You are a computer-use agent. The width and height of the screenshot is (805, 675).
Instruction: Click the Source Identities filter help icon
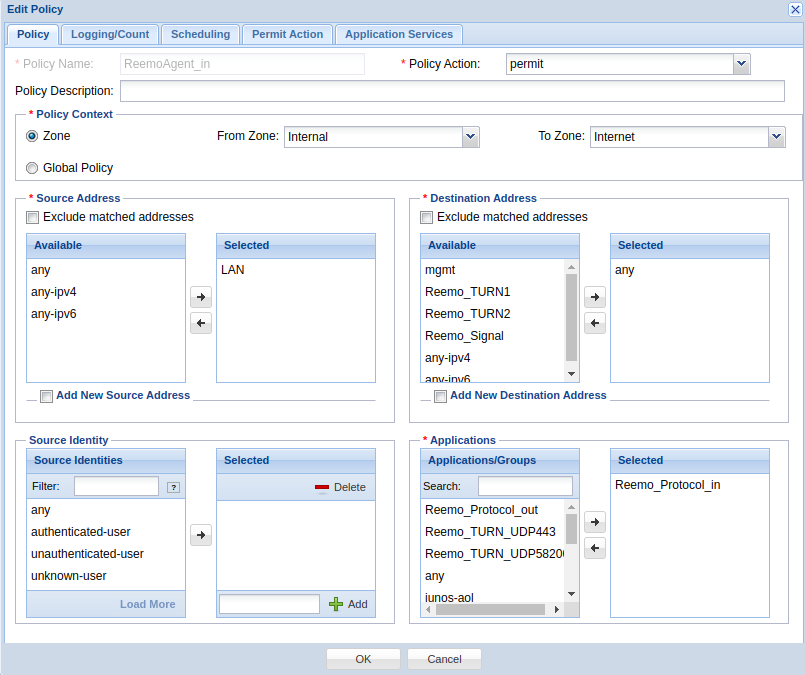click(x=173, y=487)
